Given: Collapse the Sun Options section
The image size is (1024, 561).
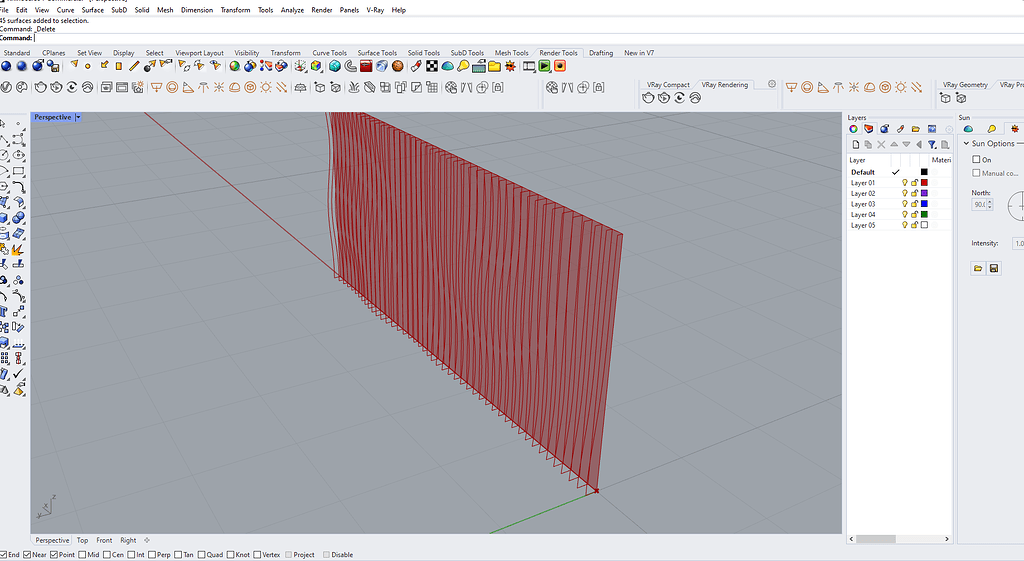Looking at the screenshot, I should pyautogui.click(x=966, y=144).
